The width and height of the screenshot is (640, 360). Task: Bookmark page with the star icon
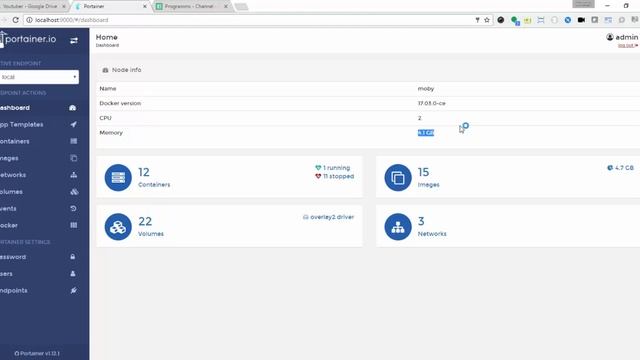click(487, 20)
